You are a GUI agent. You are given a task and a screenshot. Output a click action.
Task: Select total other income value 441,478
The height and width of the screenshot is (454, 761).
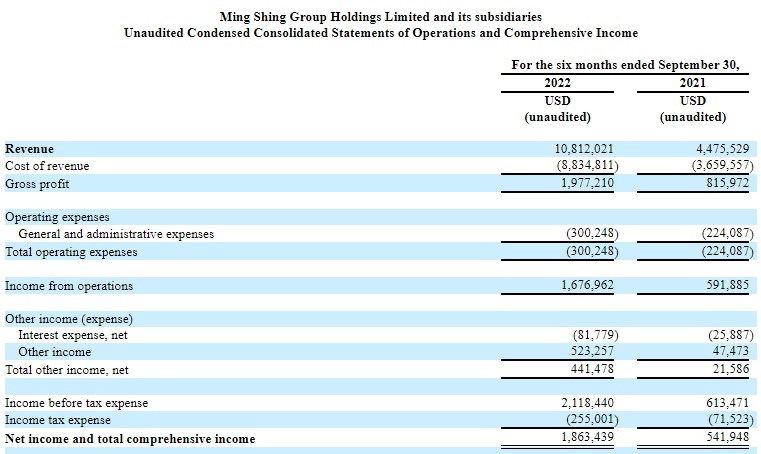coord(592,369)
